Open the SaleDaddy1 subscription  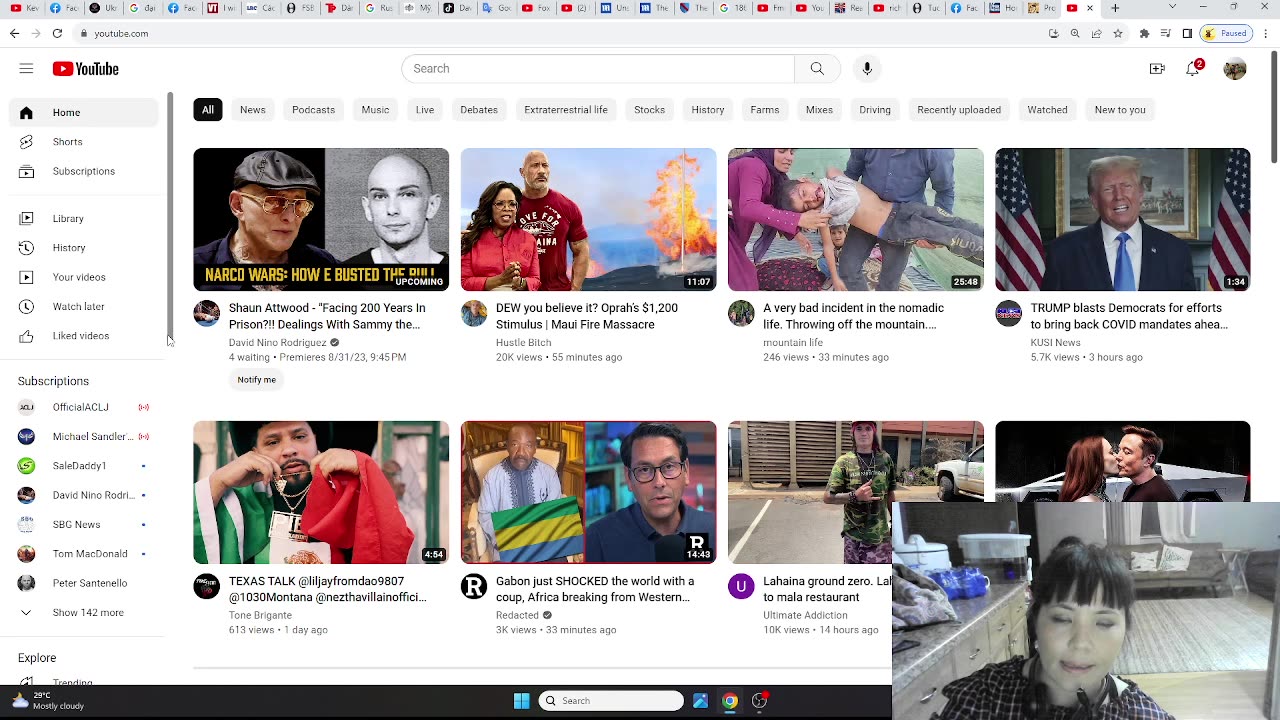pos(83,466)
